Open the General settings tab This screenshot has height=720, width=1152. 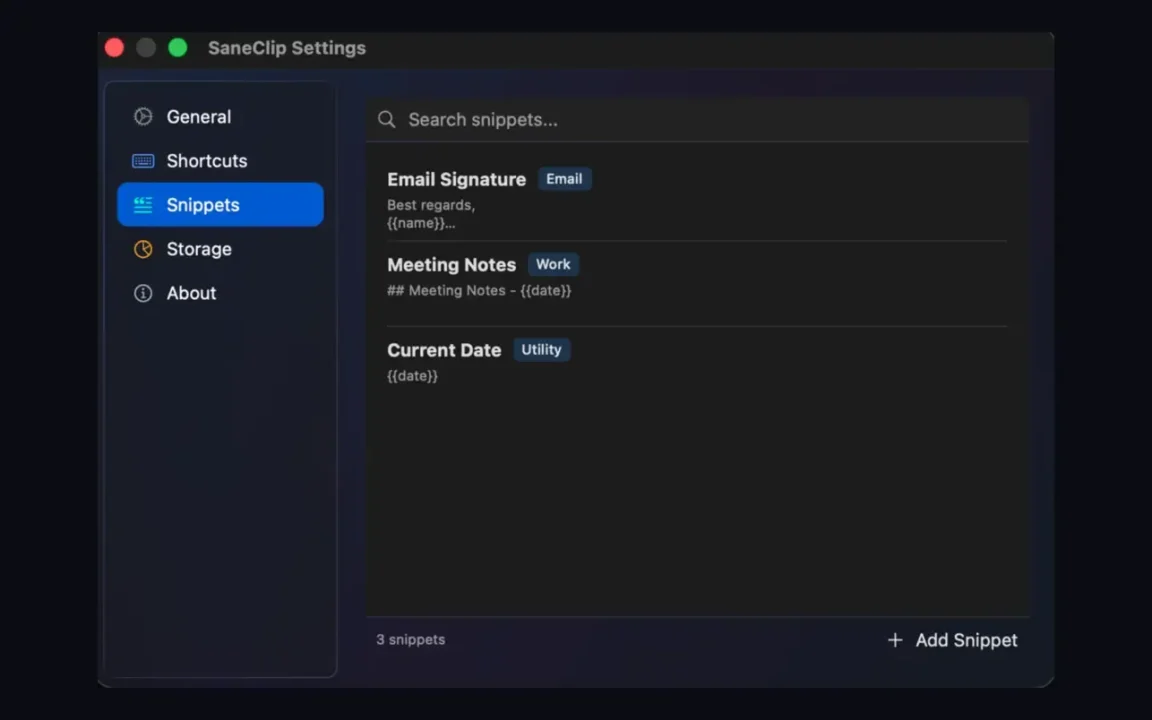tap(220, 116)
